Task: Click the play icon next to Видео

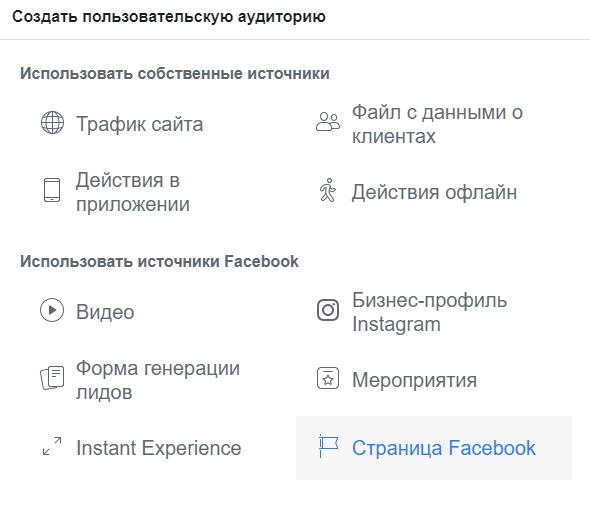Action: [52, 310]
